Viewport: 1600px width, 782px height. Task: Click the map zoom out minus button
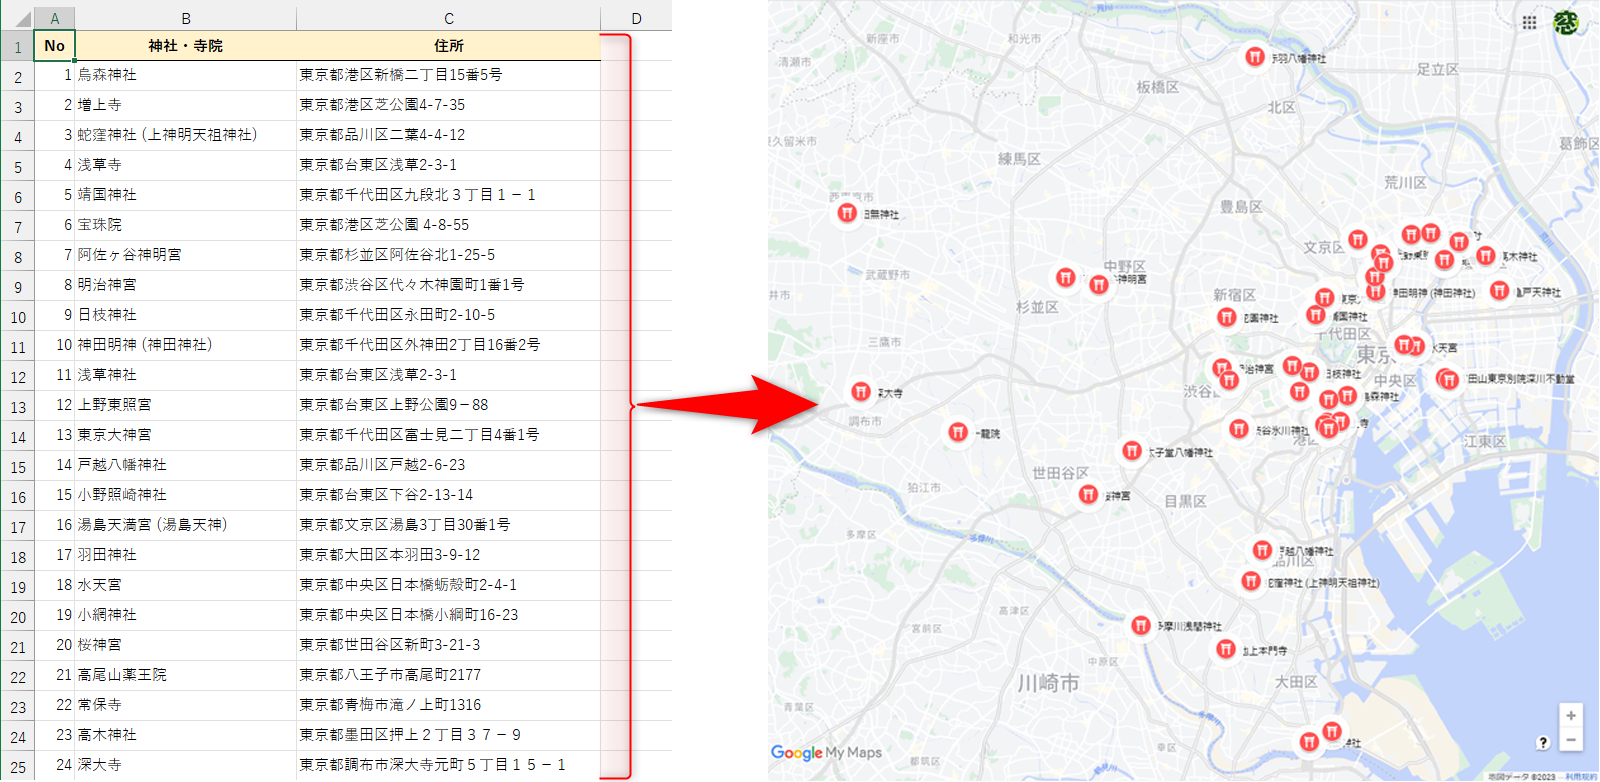pyautogui.click(x=1571, y=740)
